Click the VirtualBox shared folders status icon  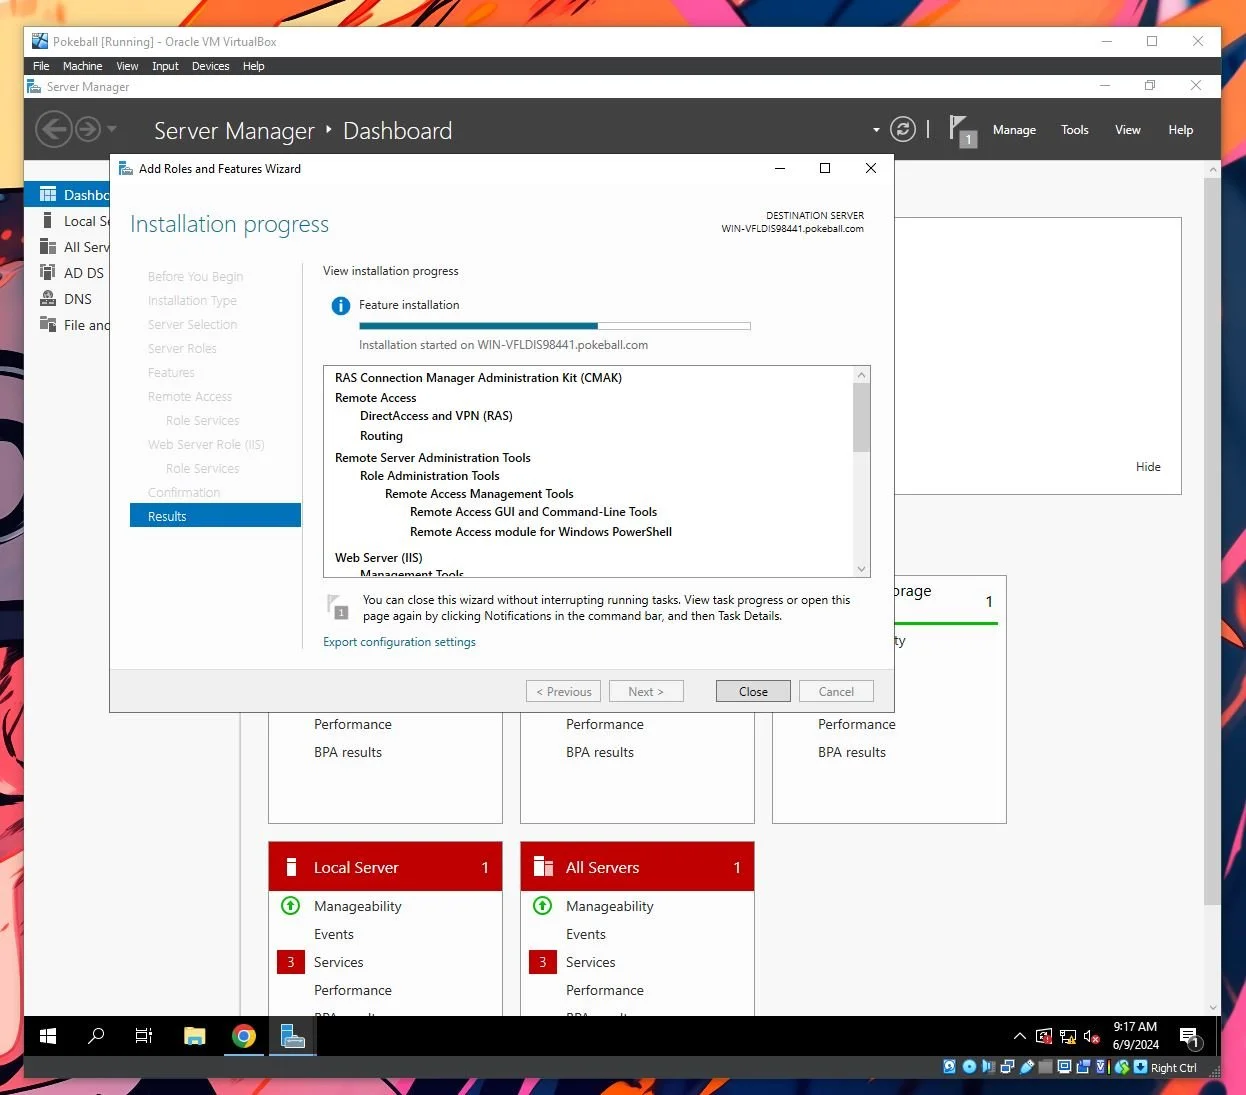point(1045,1067)
